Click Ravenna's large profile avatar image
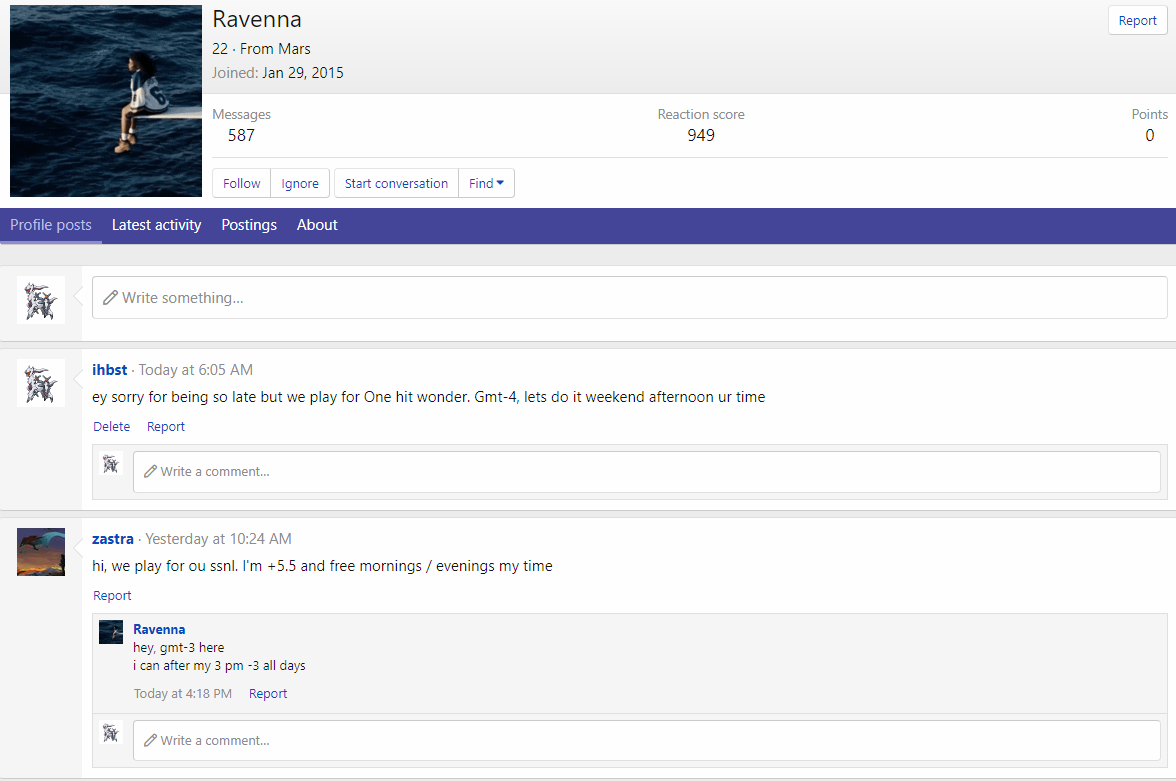This screenshot has width=1176, height=781. [106, 101]
